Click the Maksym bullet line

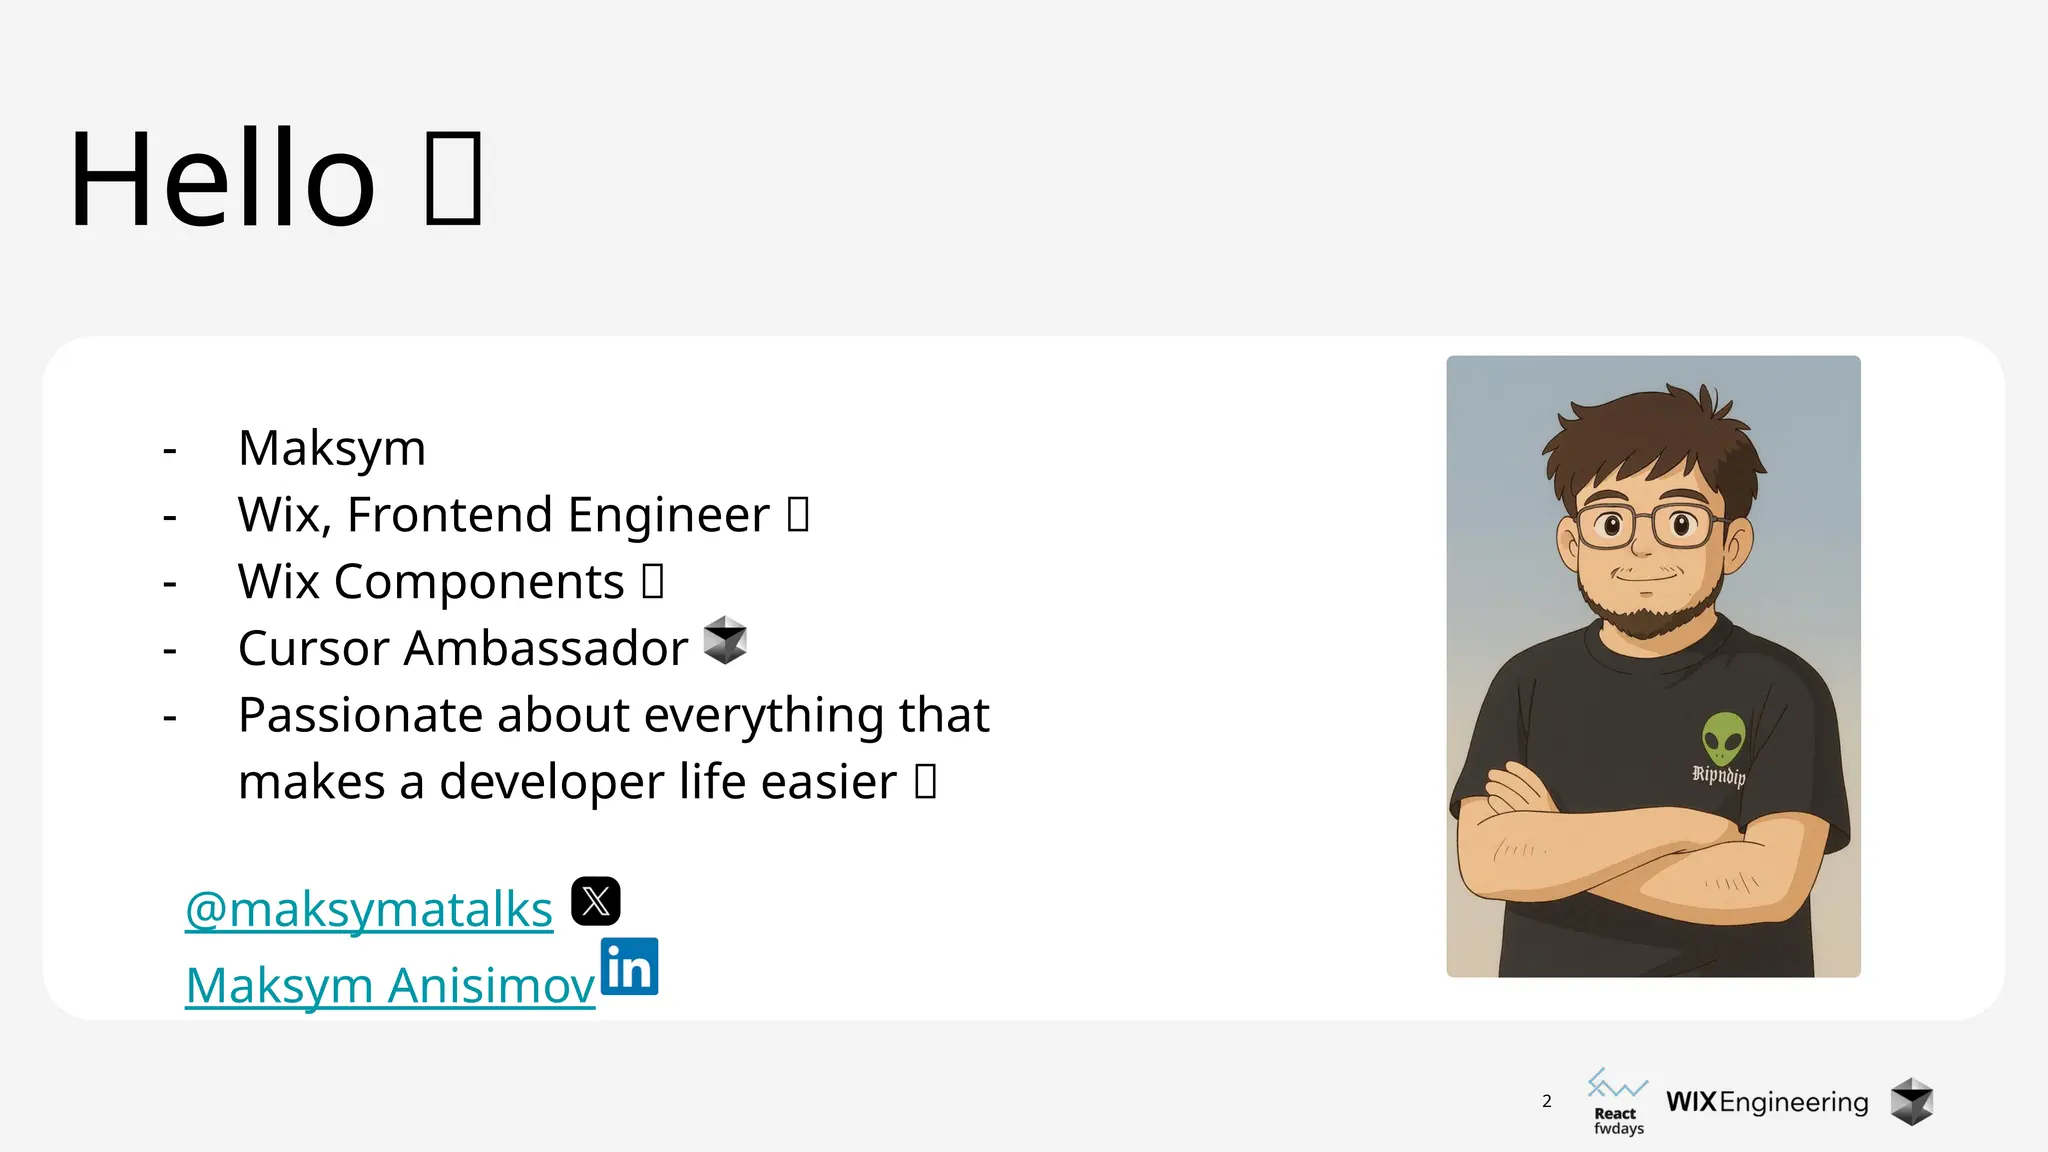[x=332, y=447]
